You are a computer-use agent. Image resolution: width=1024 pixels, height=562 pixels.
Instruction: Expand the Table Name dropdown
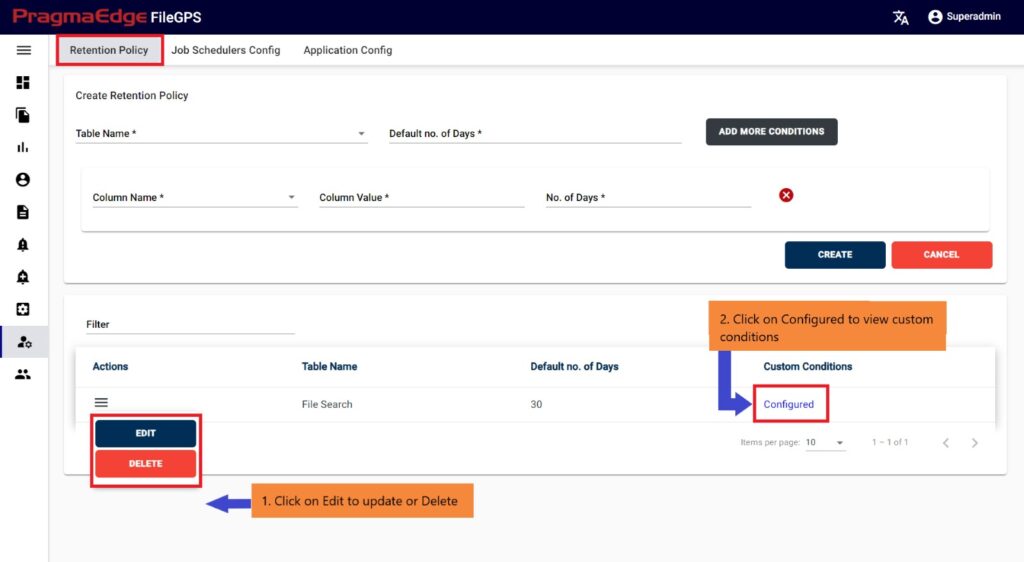221,133
